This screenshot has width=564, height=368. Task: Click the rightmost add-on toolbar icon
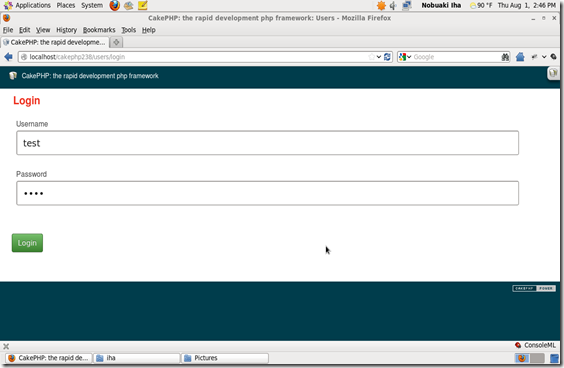pyautogui.click(x=554, y=57)
